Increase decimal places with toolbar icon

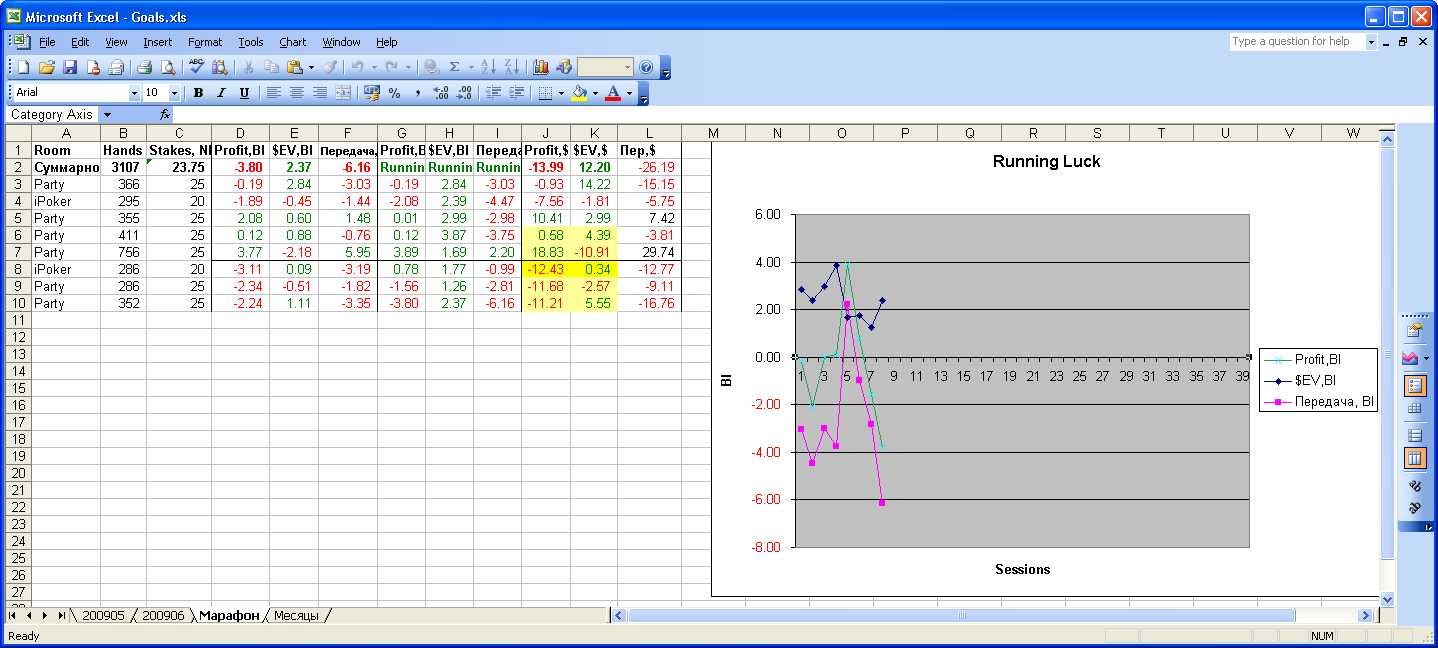click(x=441, y=93)
